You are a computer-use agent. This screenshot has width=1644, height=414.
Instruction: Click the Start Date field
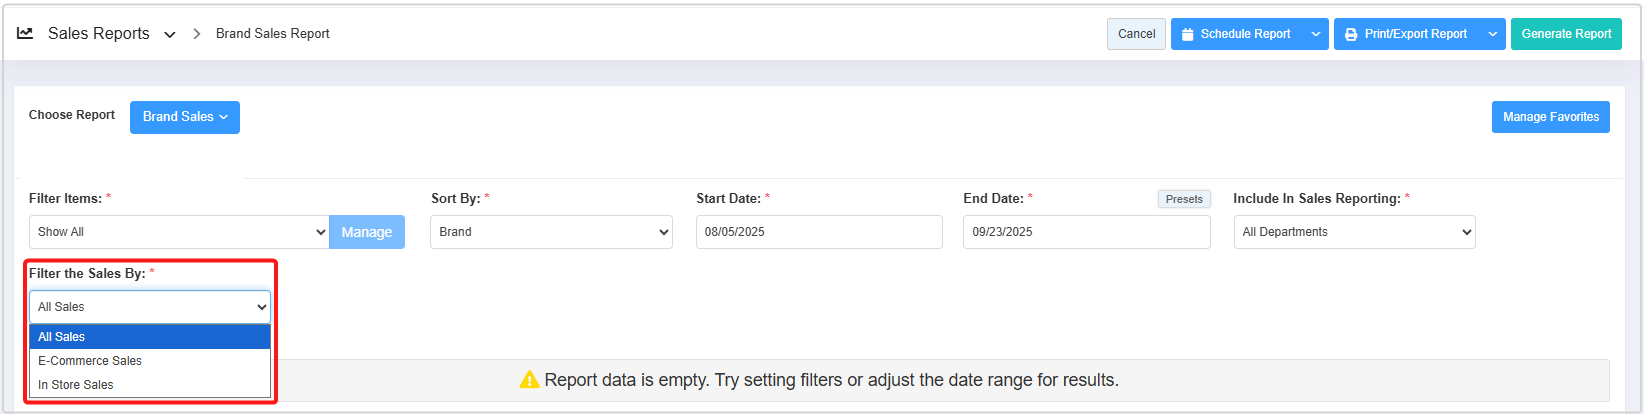[819, 232]
